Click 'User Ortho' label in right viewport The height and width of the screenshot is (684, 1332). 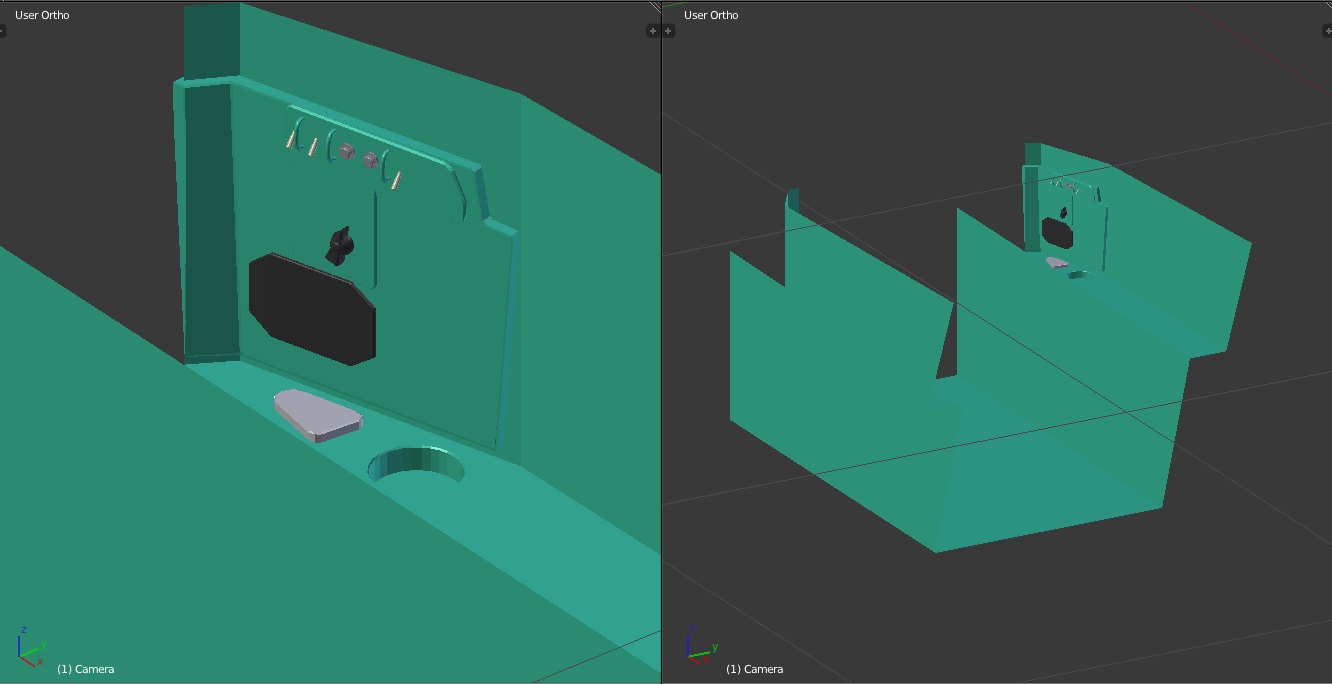pos(711,15)
